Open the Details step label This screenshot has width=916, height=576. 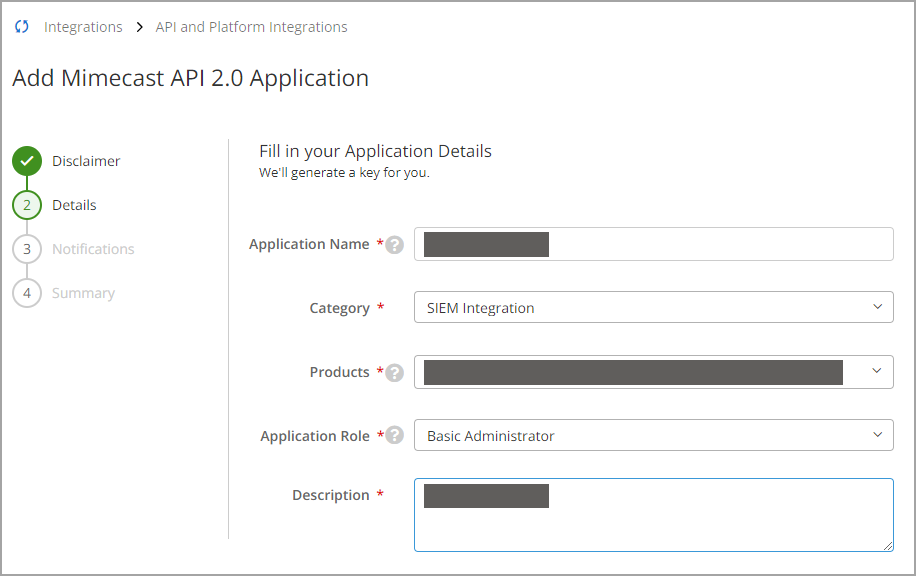click(x=74, y=205)
